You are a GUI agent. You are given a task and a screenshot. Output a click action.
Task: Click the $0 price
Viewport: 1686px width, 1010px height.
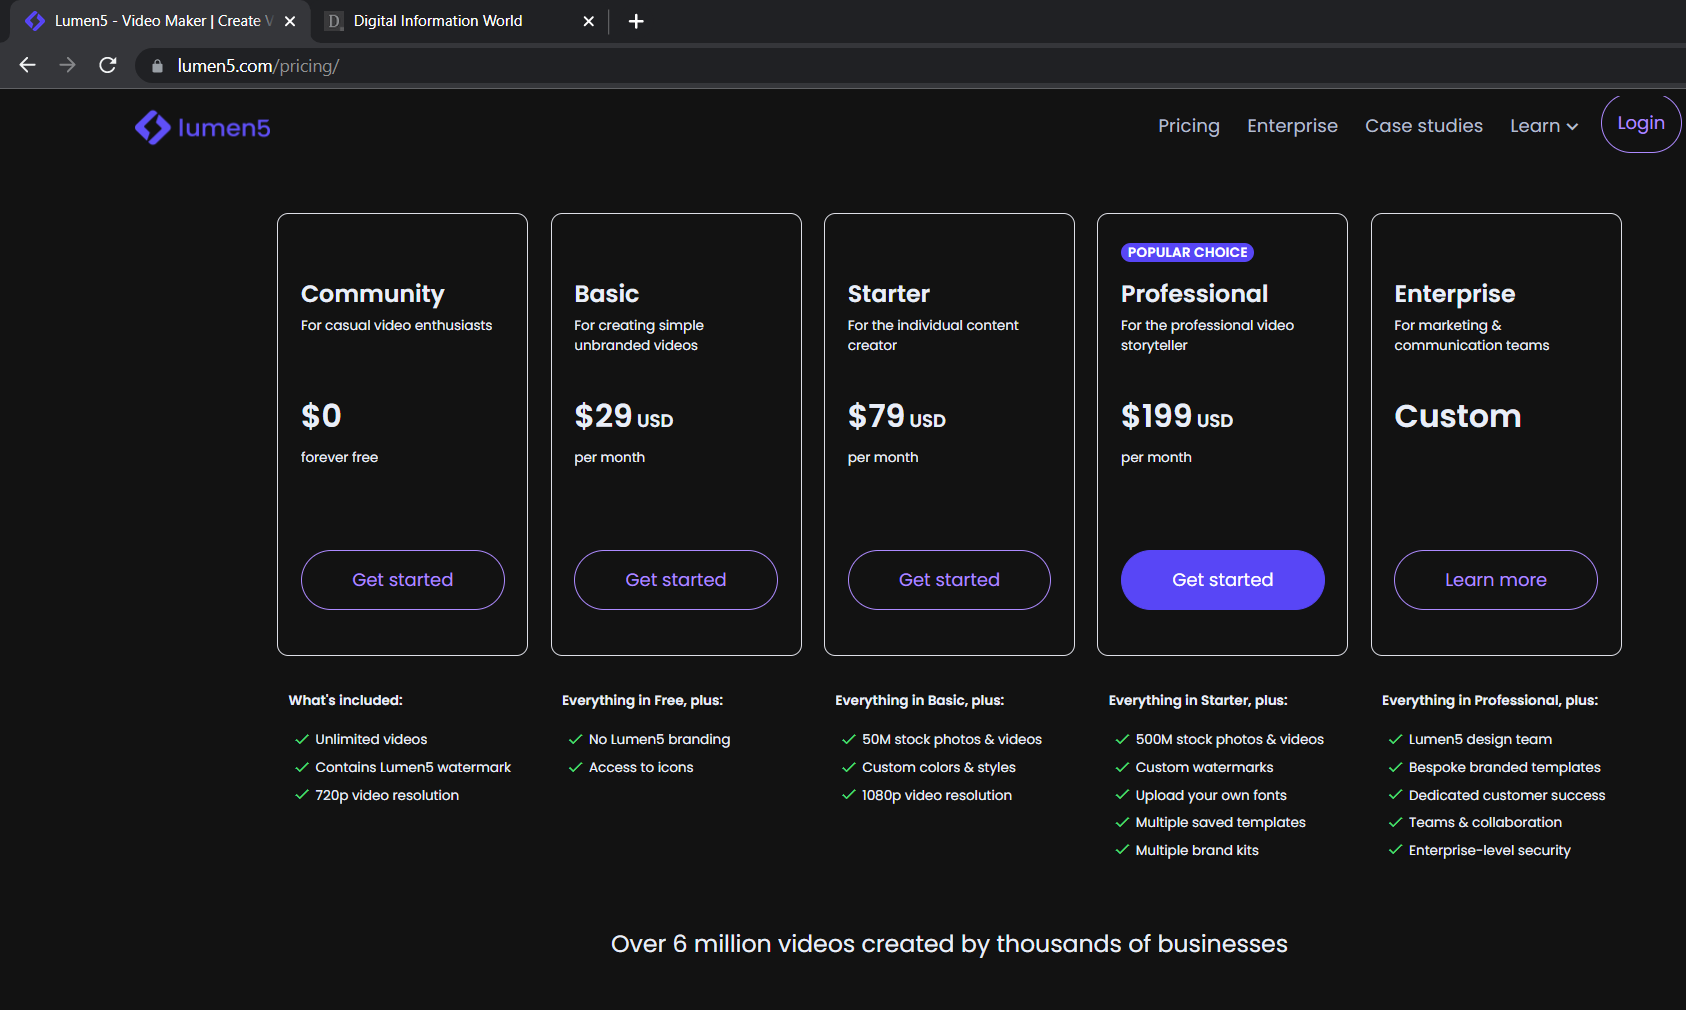point(321,416)
